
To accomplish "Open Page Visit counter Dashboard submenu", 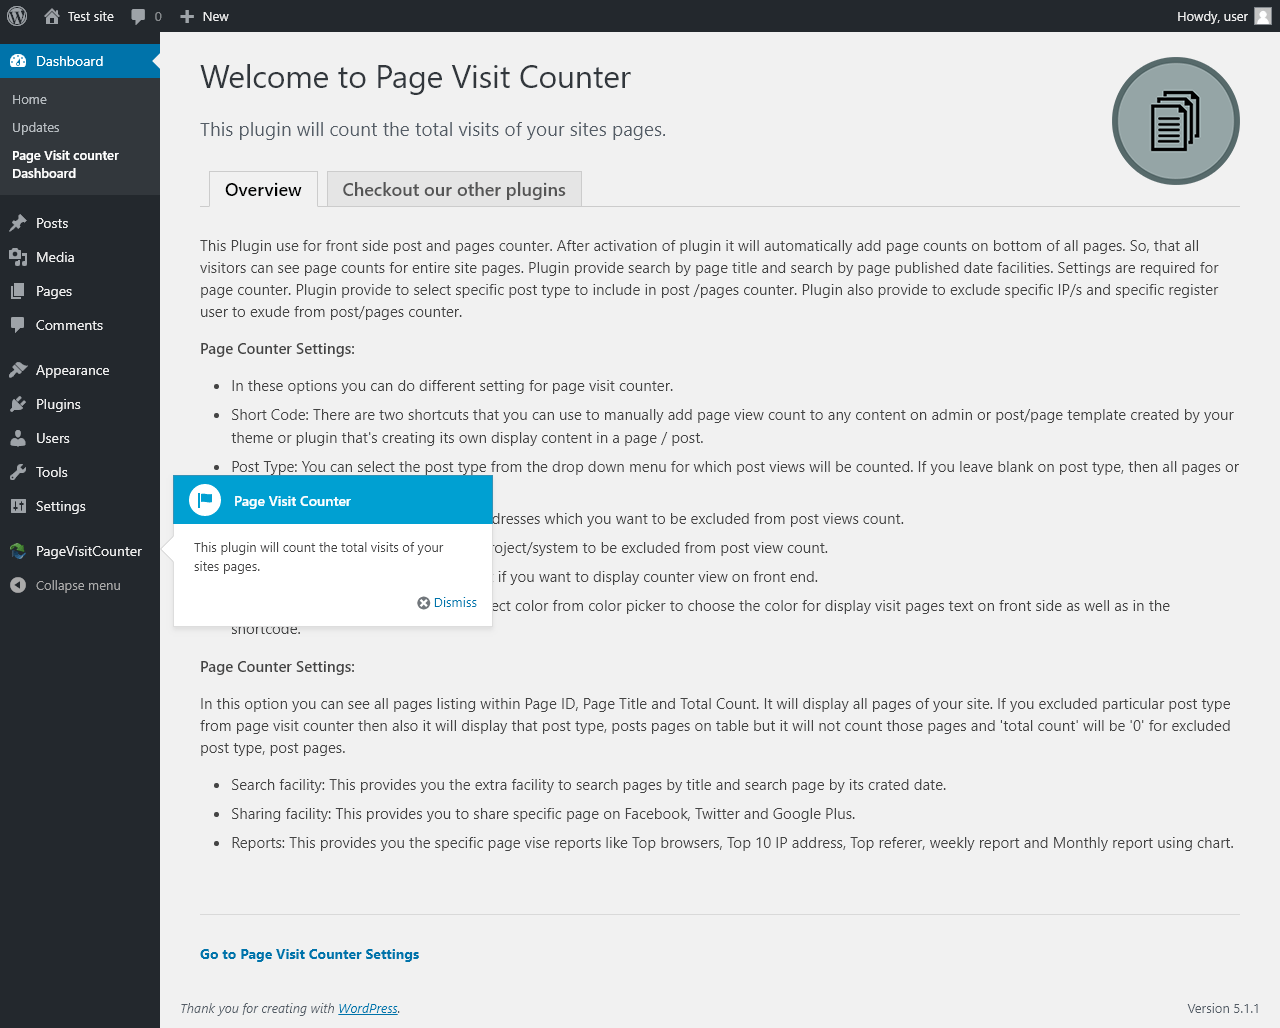I will 65,164.
